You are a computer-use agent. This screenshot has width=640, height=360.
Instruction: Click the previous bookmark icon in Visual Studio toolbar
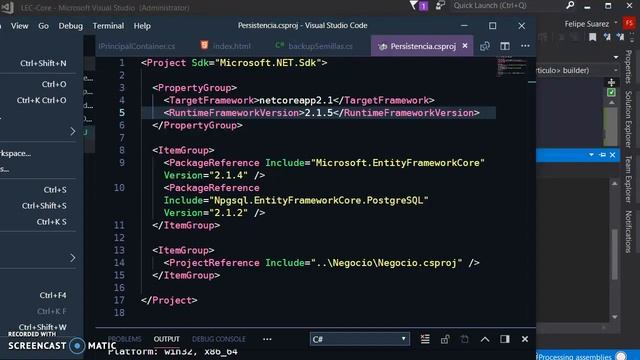607,37
